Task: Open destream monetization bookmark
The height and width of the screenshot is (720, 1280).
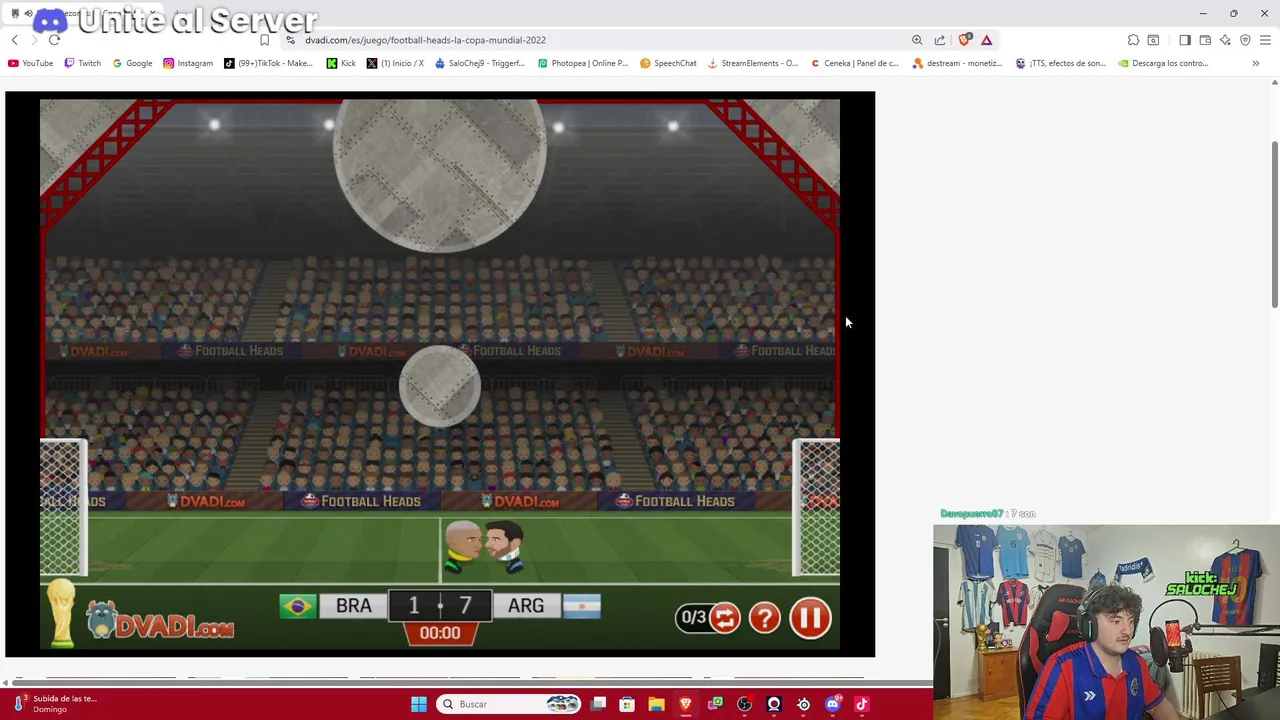Action: point(957,63)
